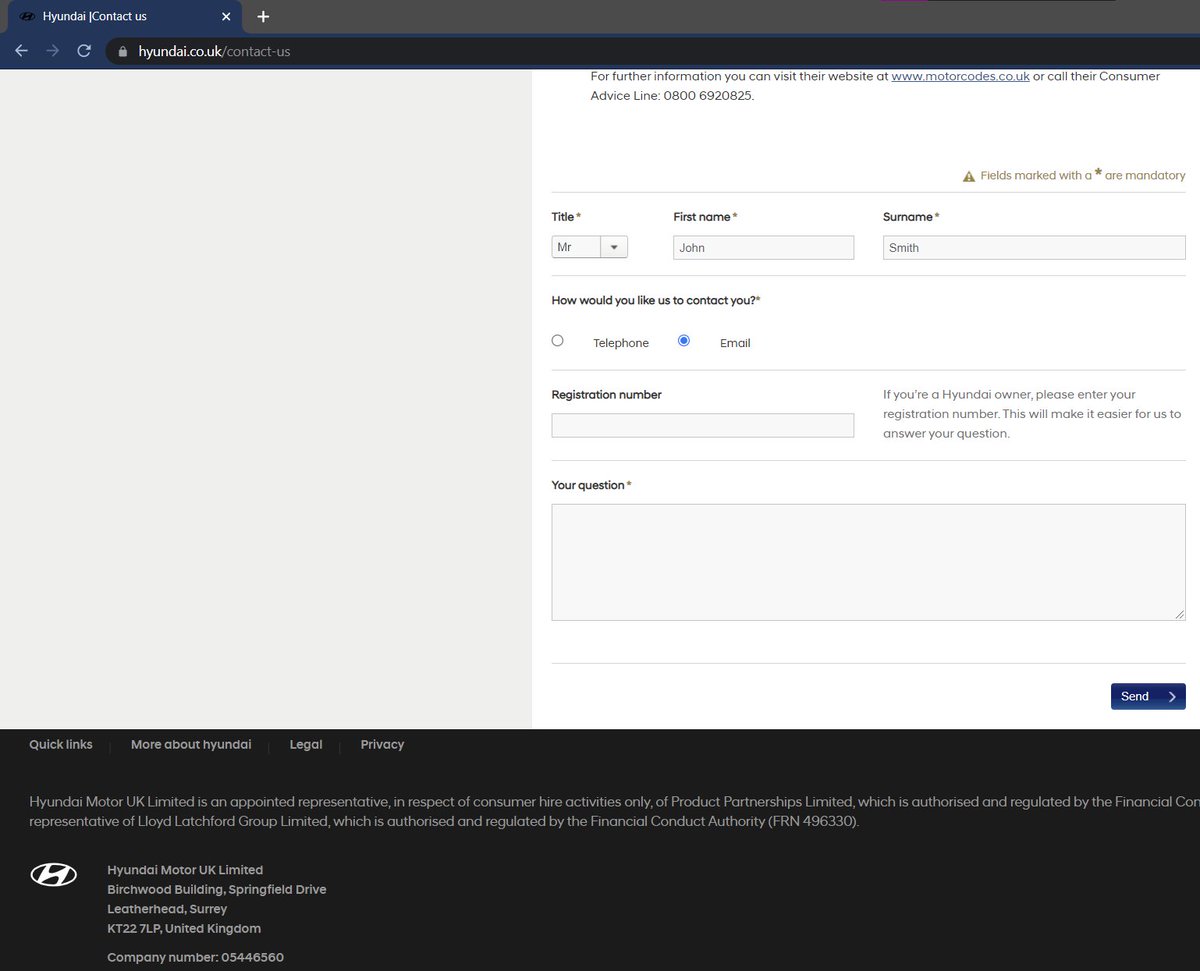The width and height of the screenshot is (1200, 971).
Task: Open More about hyundai footer menu
Action: [x=191, y=744]
